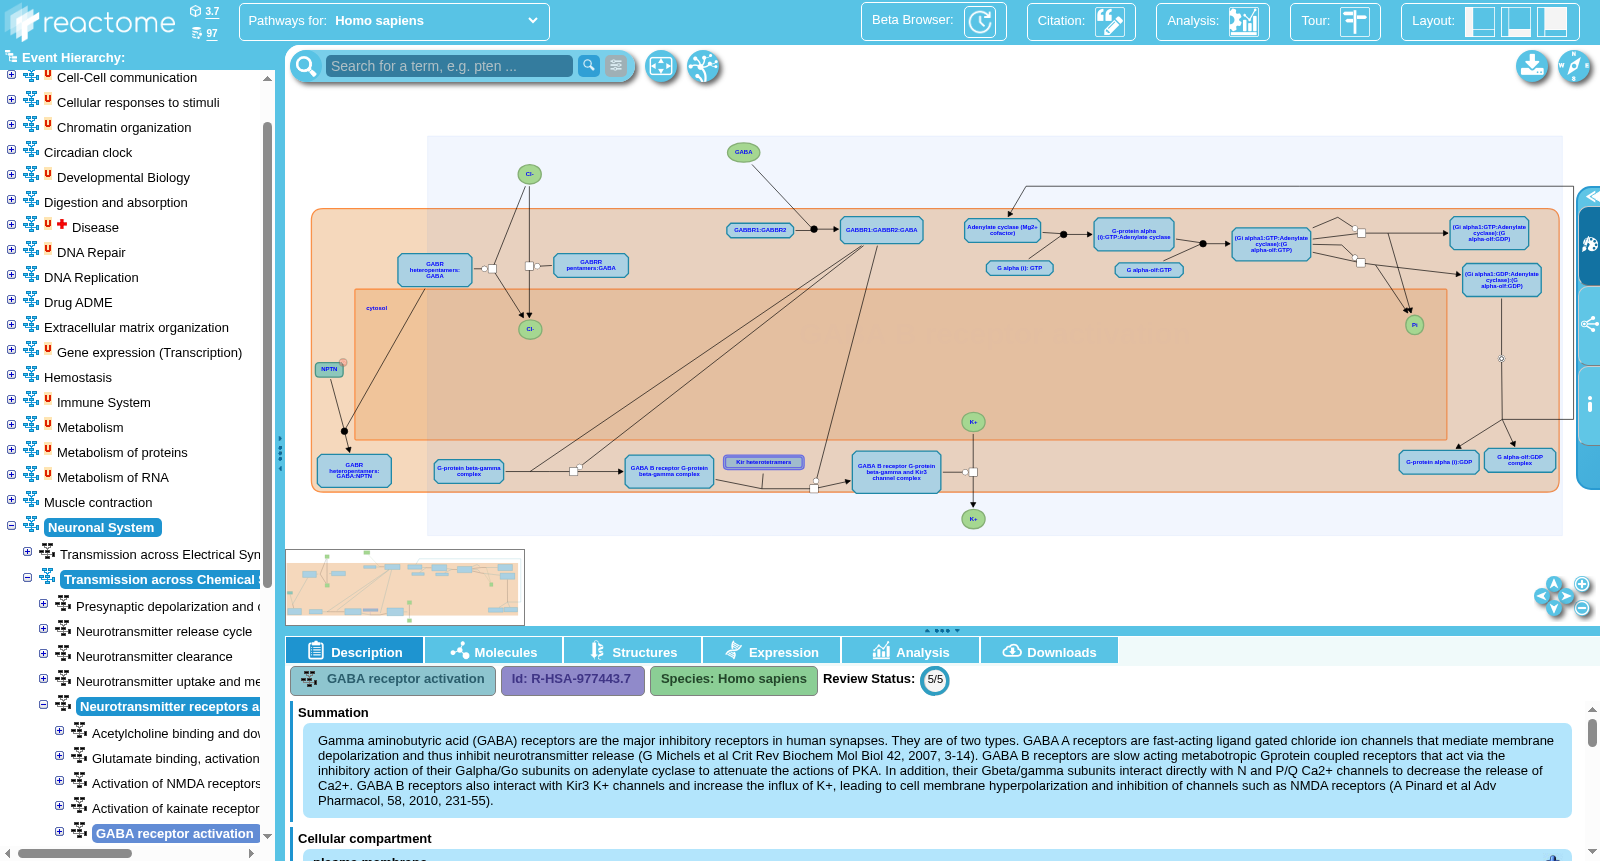
Task: Collapse the right side panel chevrons
Action: tap(1592, 196)
